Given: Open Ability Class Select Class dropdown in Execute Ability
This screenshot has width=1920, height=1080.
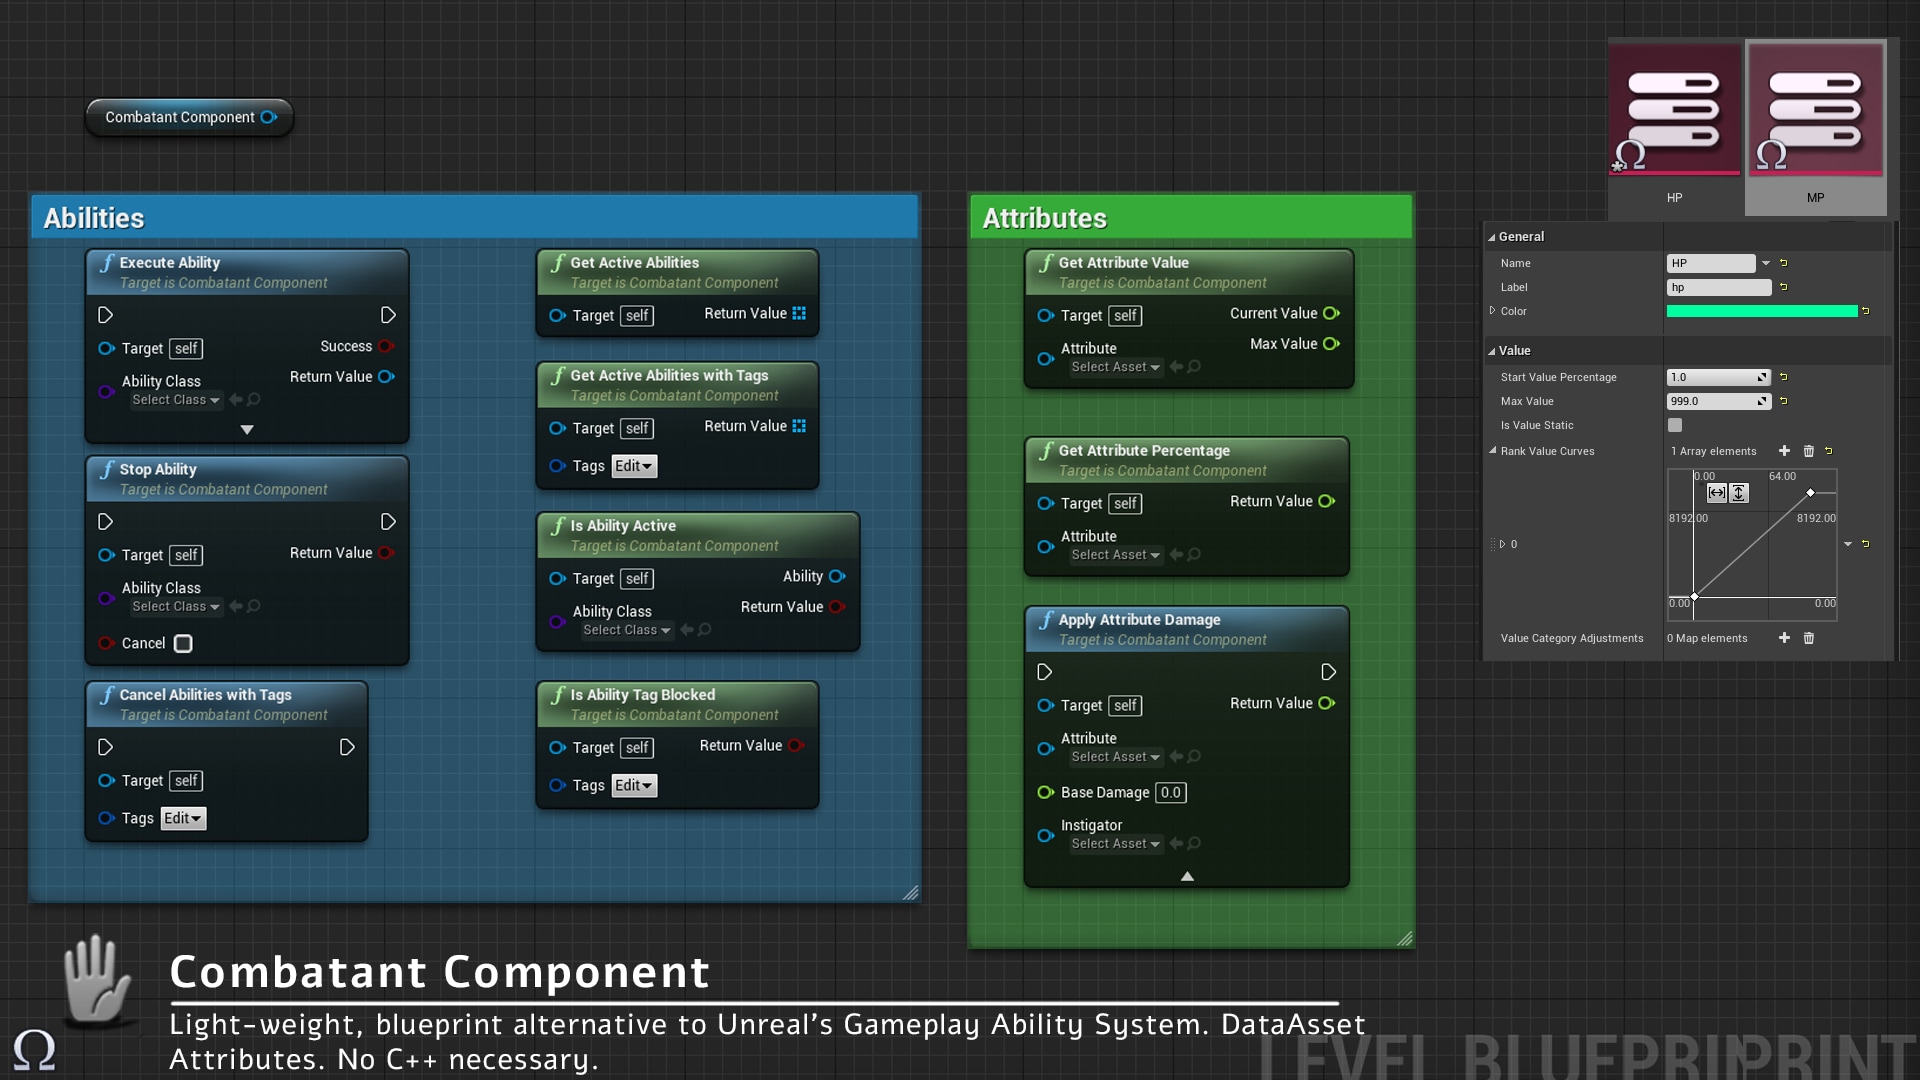Looking at the screenshot, I should coord(176,400).
